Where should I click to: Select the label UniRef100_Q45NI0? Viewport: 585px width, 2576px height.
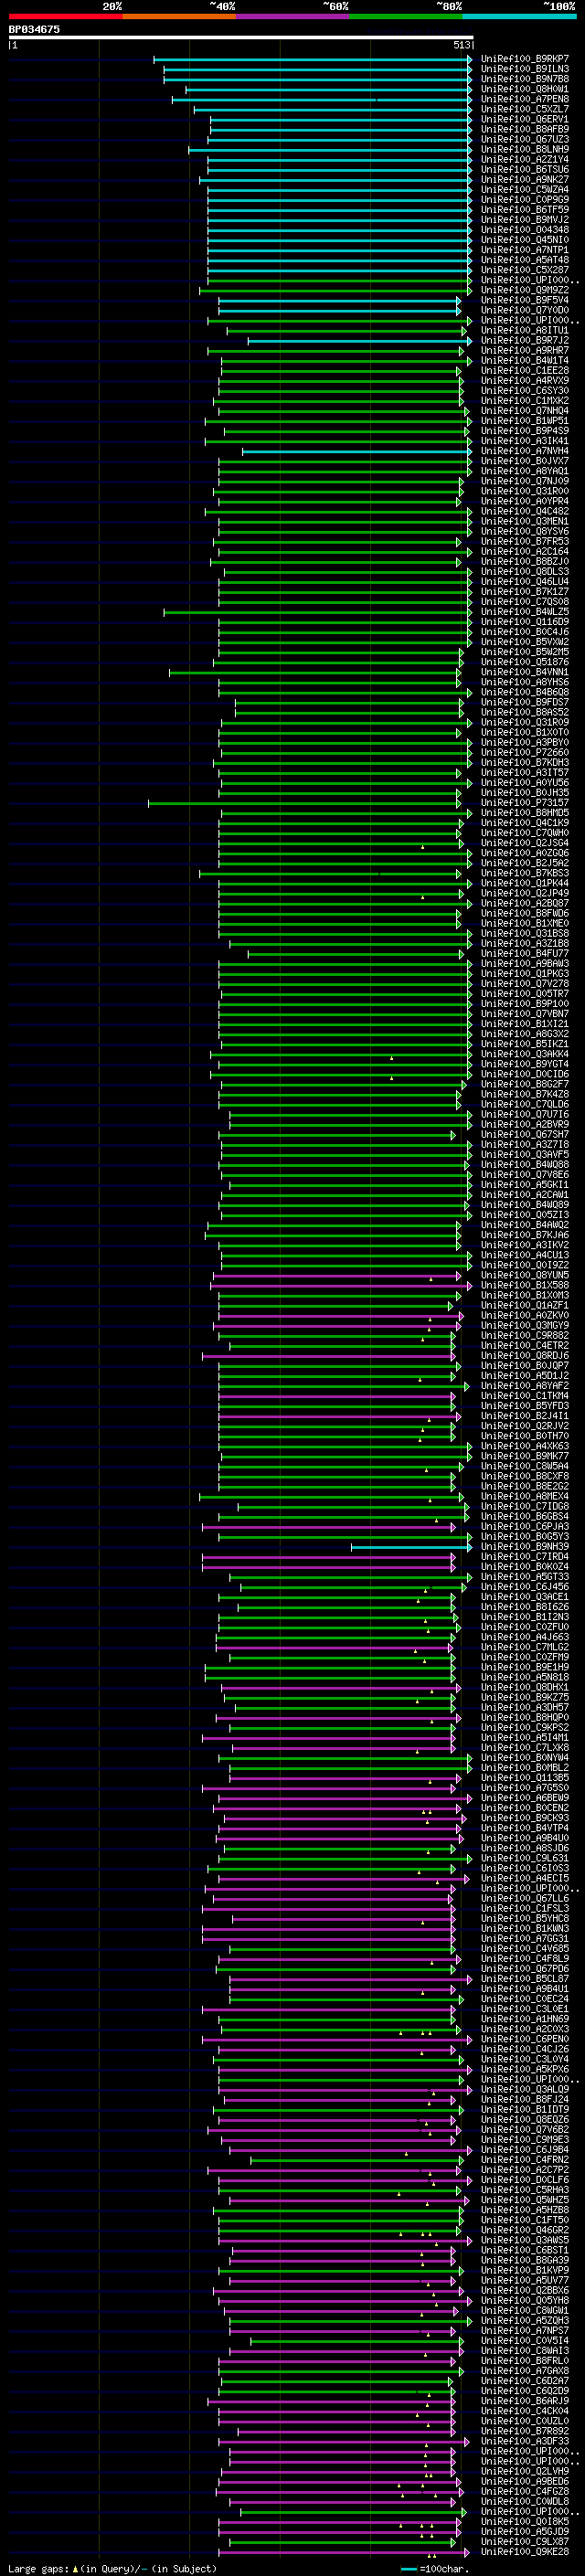(x=525, y=240)
